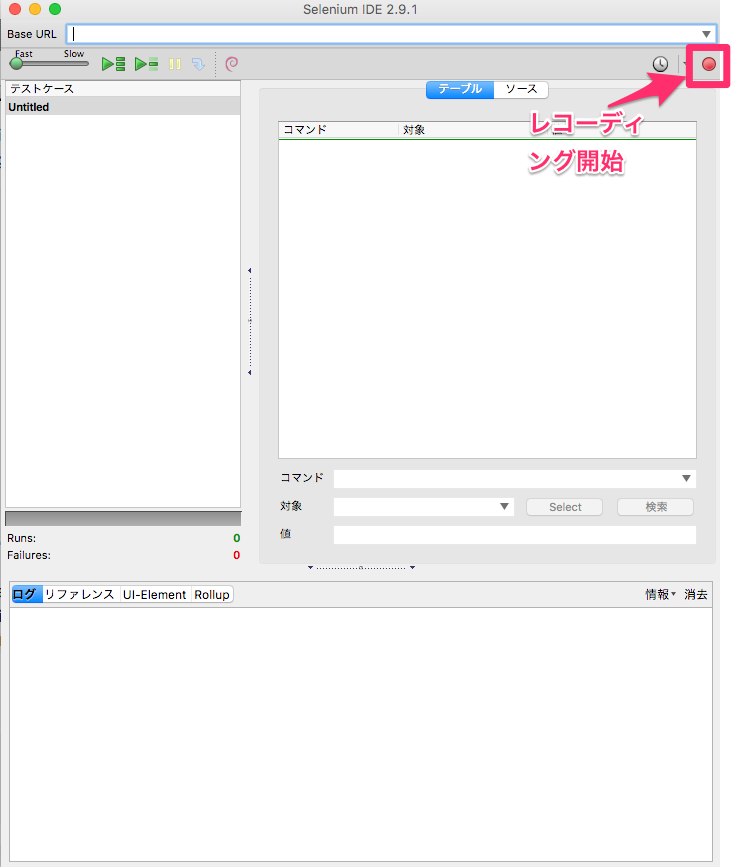Click the 対象 column header
This screenshot has height=867, width=731.
[414, 130]
